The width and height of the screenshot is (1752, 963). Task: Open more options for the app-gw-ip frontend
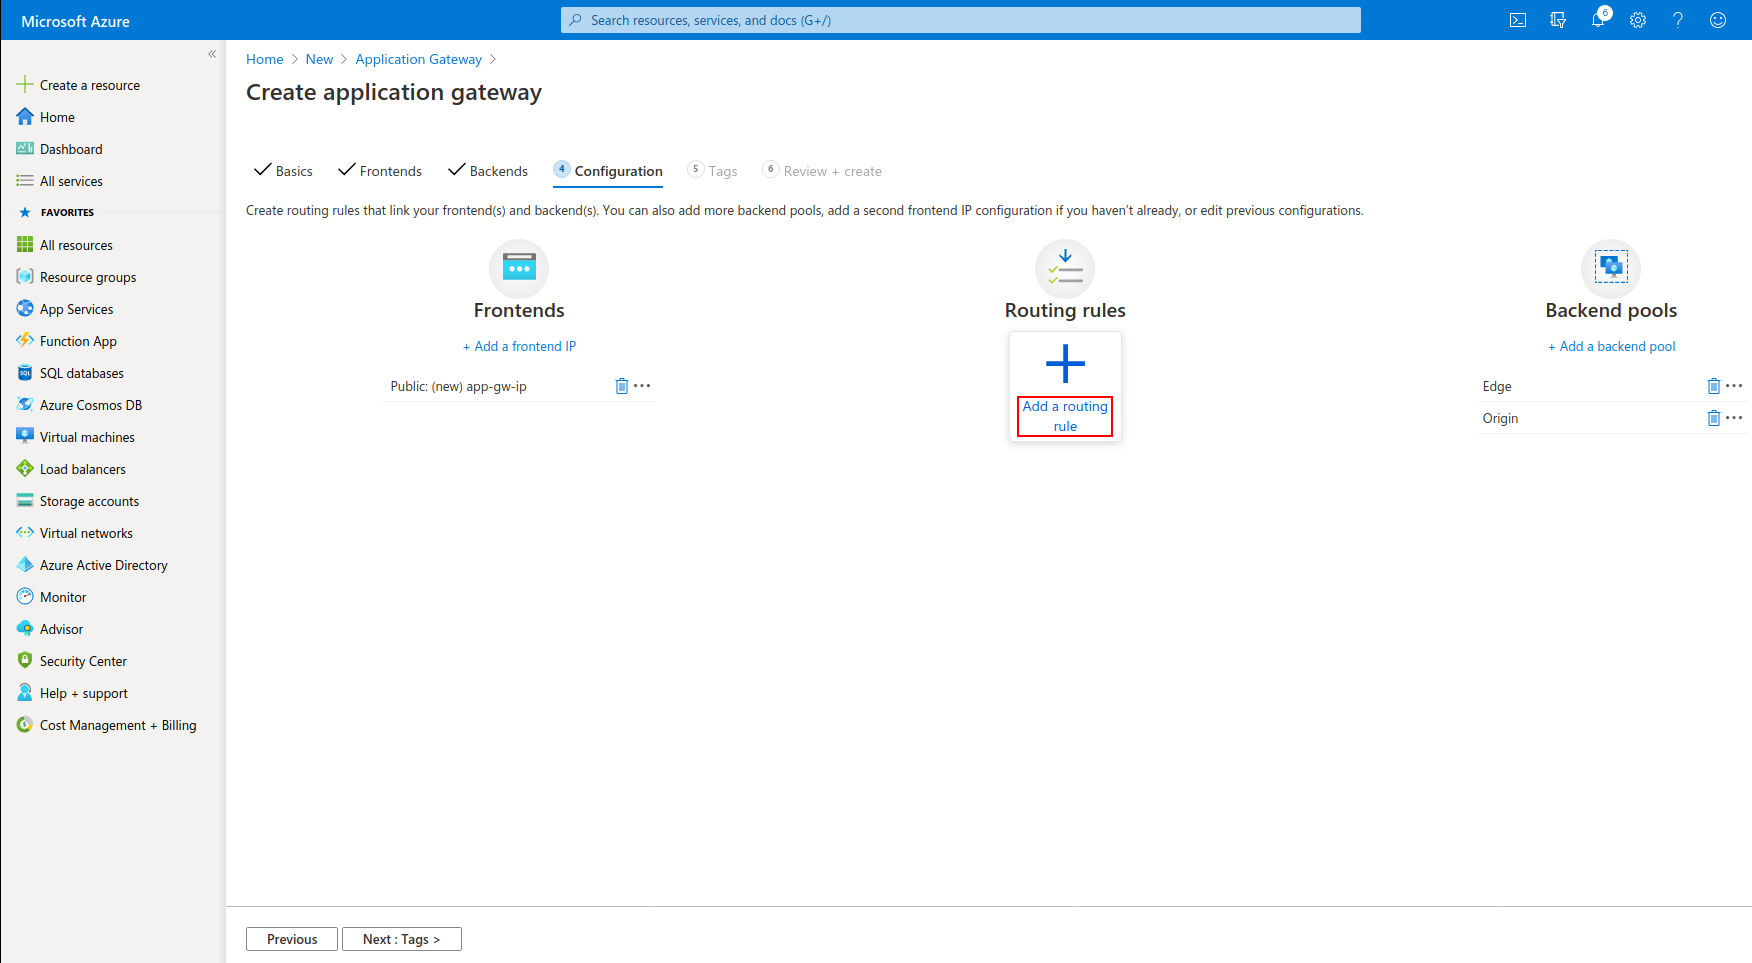[x=642, y=386]
